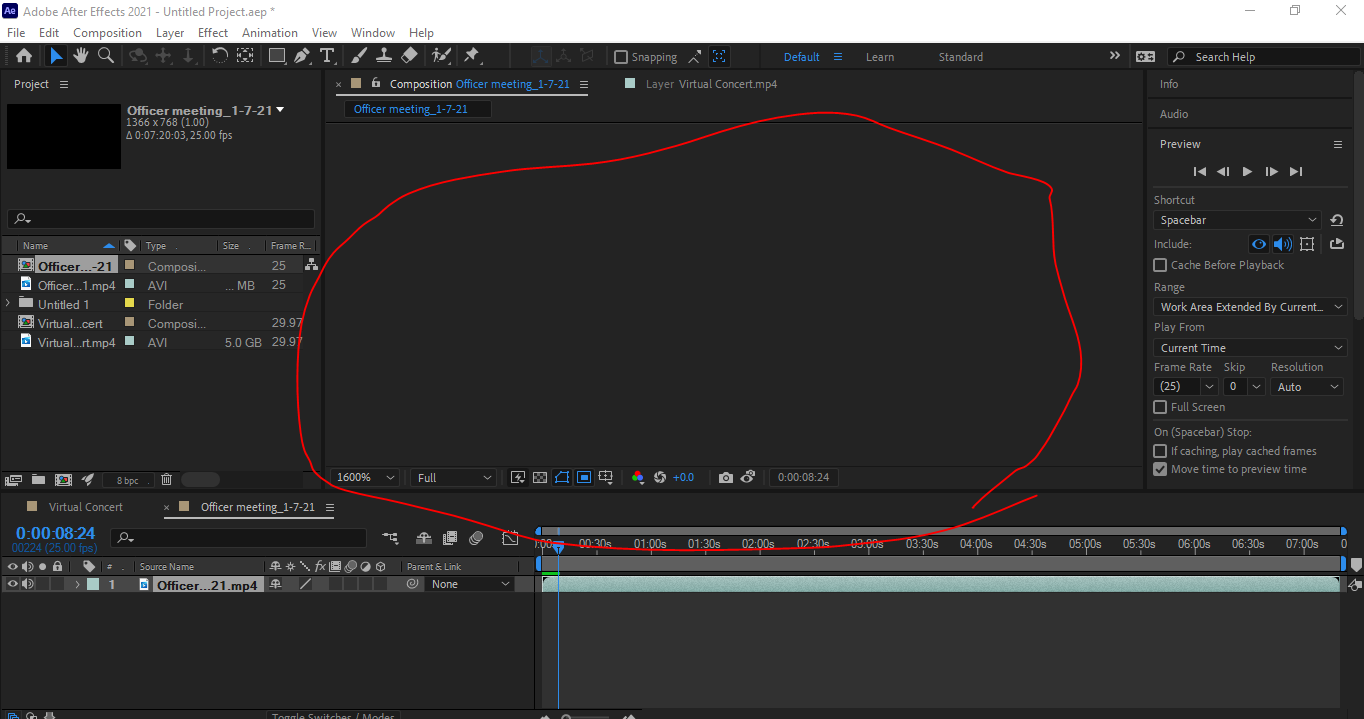The height and width of the screenshot is (719, 1364).
Task: Select the Pen tool
Action: (x=302, y=56)
